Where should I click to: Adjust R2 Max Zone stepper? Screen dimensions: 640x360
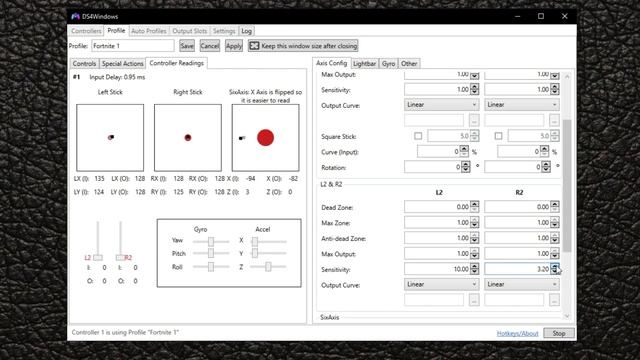pos(554,222)
